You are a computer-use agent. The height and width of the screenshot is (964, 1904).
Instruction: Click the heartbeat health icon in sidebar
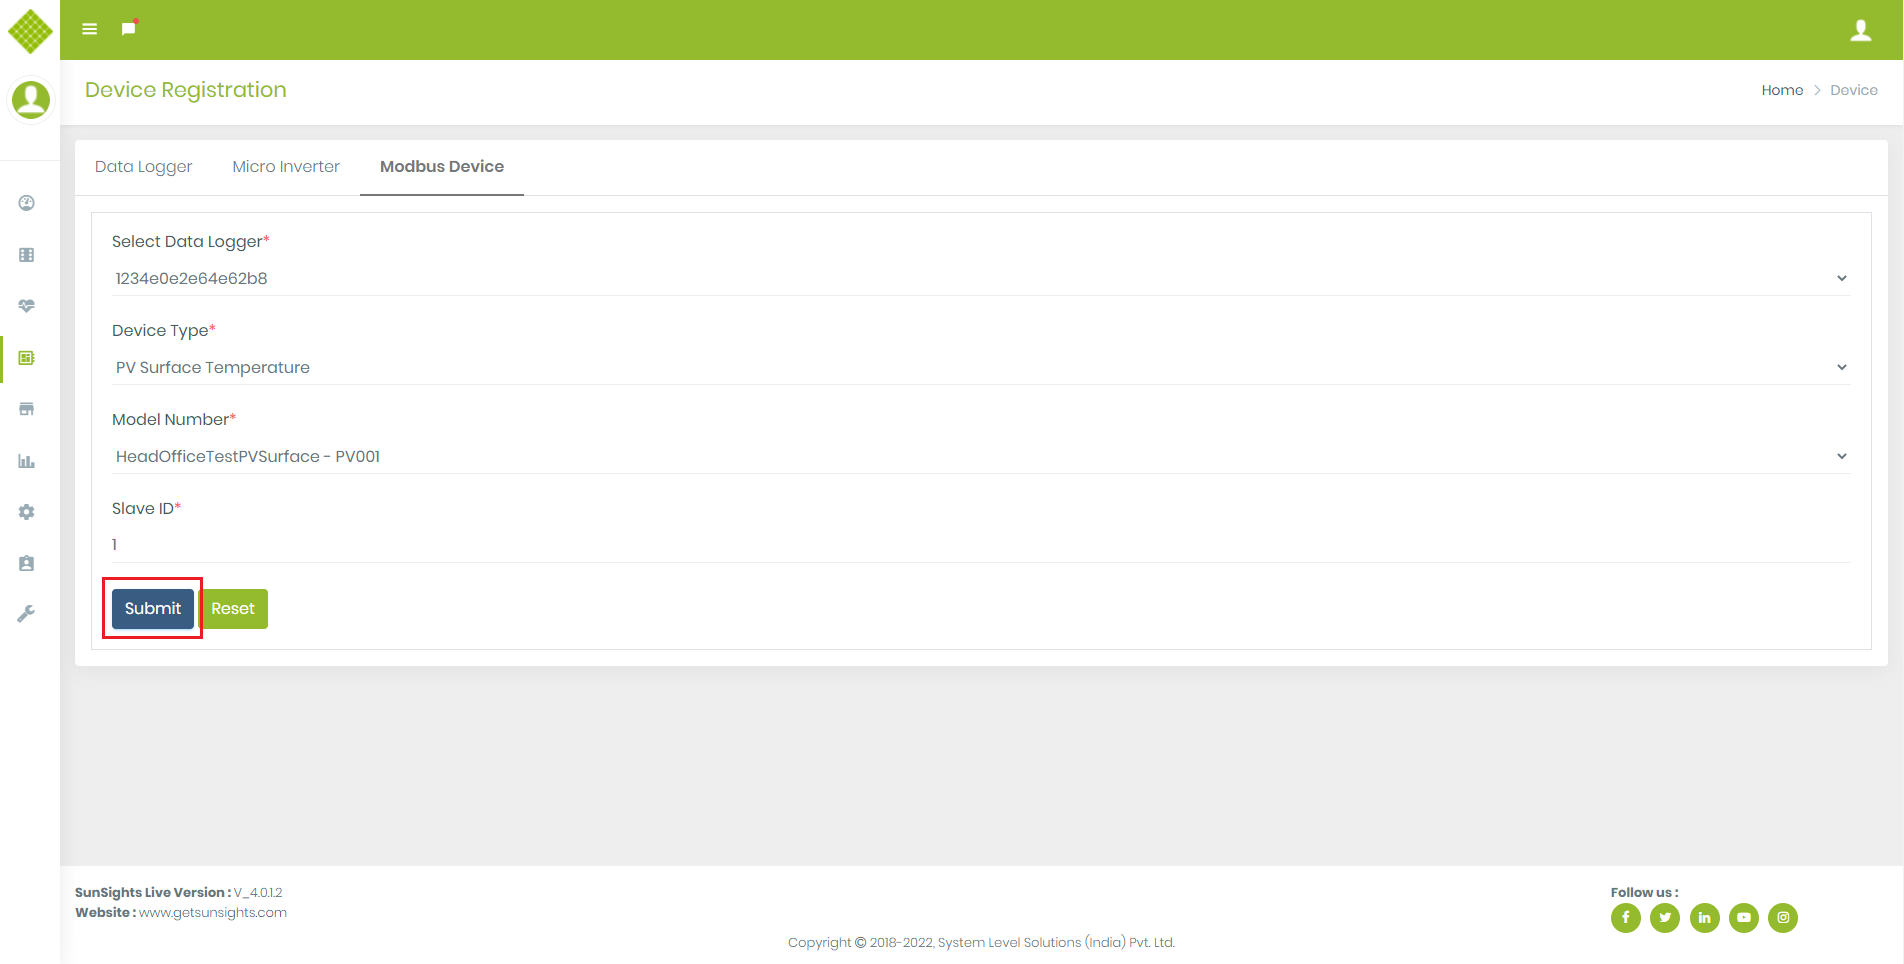tap(27, 306)
